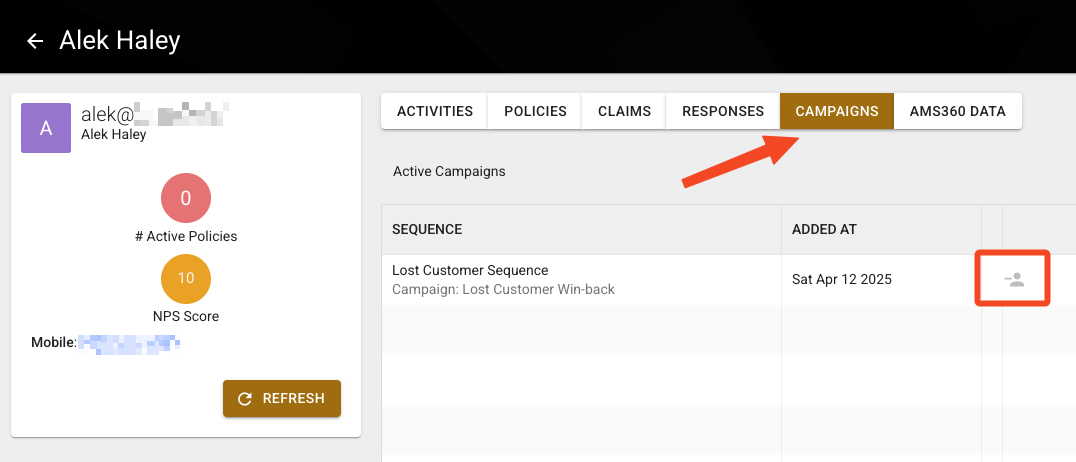Click the back arrow icon

35,41
